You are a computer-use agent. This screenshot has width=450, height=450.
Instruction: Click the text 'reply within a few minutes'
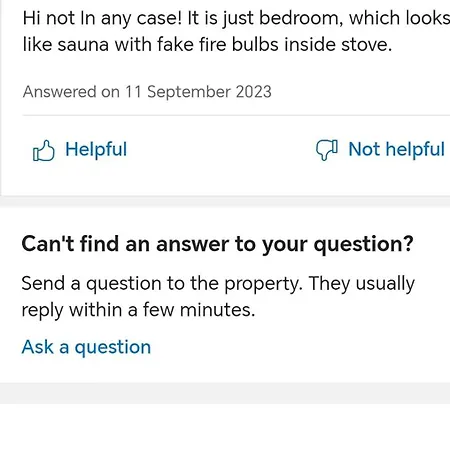[x=138, y=310]
